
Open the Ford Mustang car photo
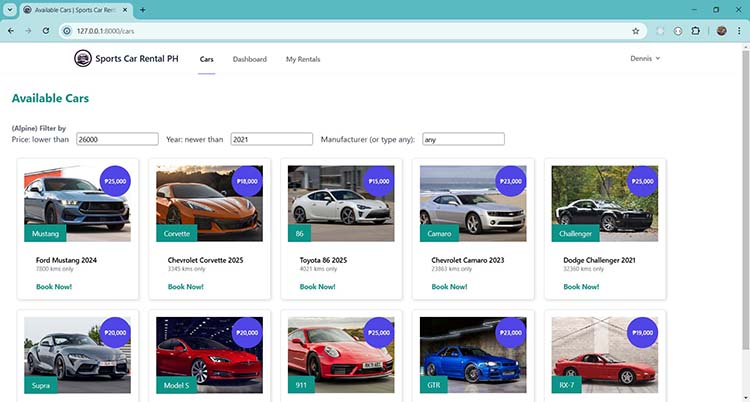(77, 203)
